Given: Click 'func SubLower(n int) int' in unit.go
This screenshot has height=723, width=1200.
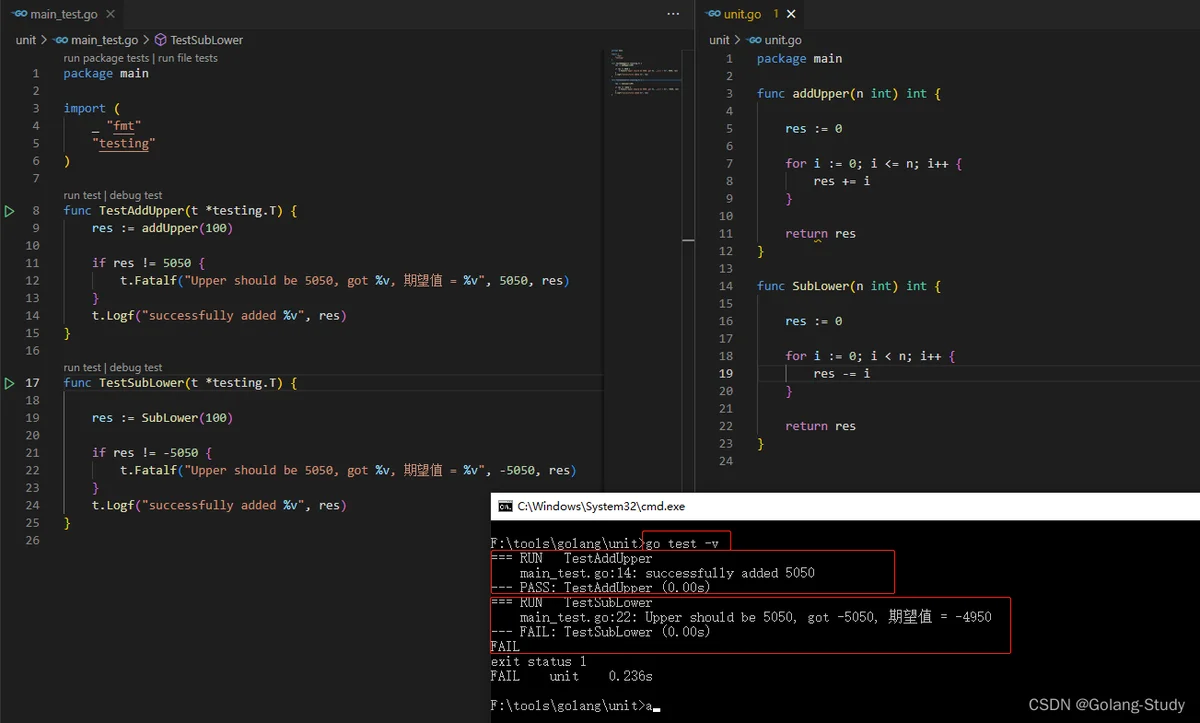Looking at the screenshot, I should coord(849,286).
